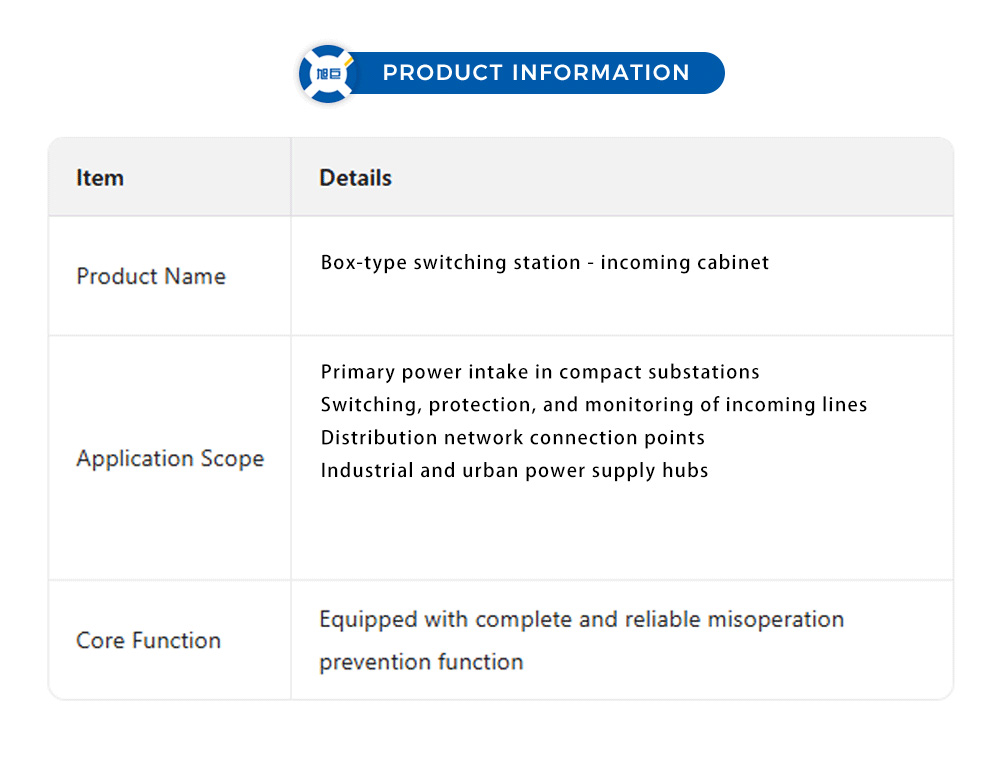Click the words 'incoming cabinet' in product name
The width and height of the screenshot is (1000, 760).
(685, 263)
